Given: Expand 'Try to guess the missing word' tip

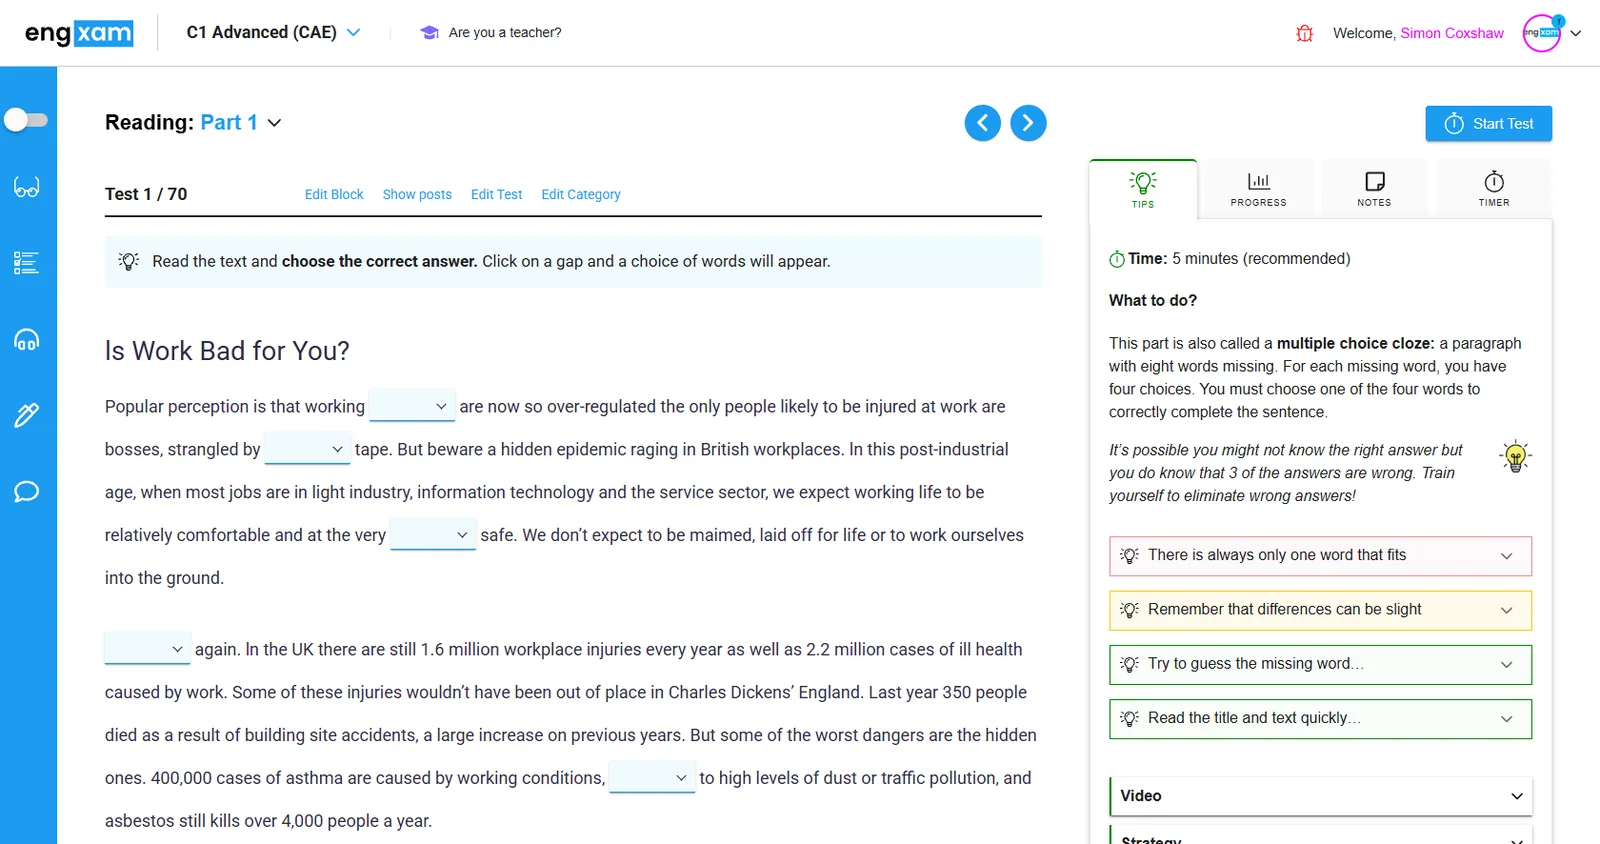Looking at the screenshot, I should tap(1320, 664).
